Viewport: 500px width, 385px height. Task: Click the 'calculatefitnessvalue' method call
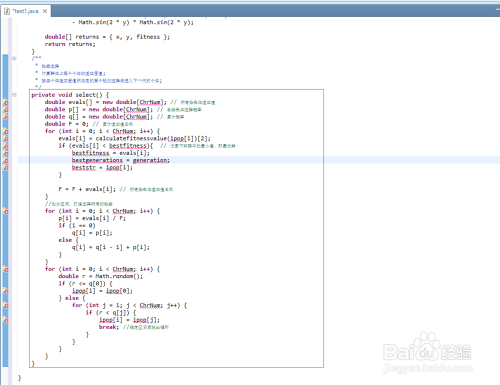(x=131, y=138)
